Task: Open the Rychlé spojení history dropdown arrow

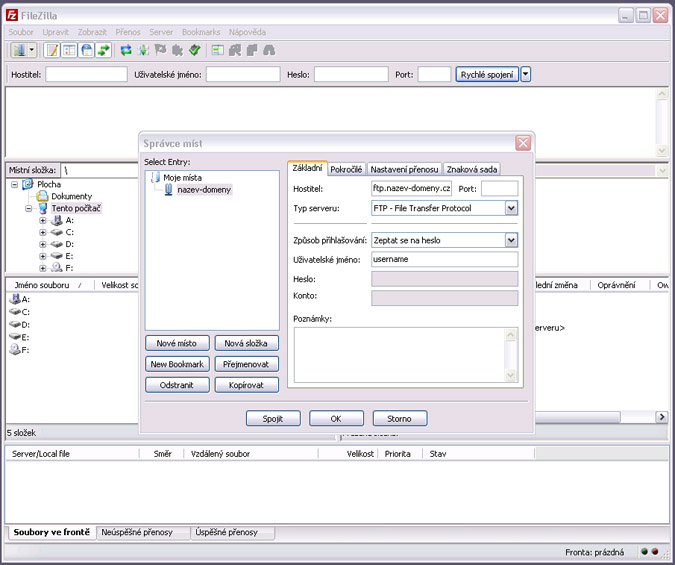Action: click(x=526, y=74)
